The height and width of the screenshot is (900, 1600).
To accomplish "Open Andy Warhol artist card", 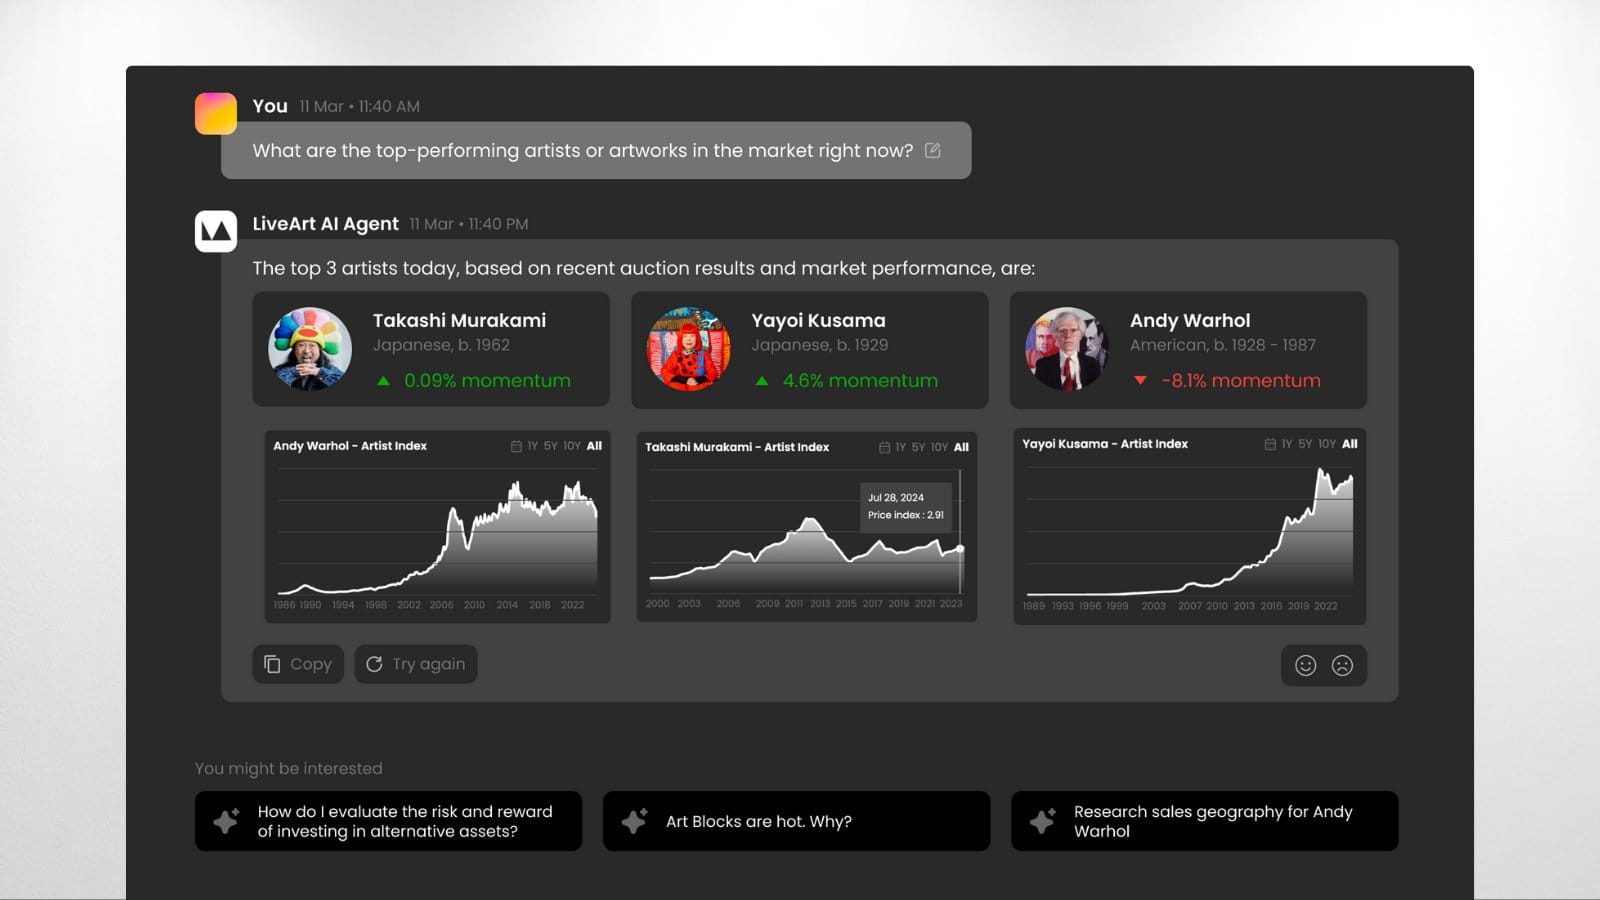I will (x=1188, y=349).
